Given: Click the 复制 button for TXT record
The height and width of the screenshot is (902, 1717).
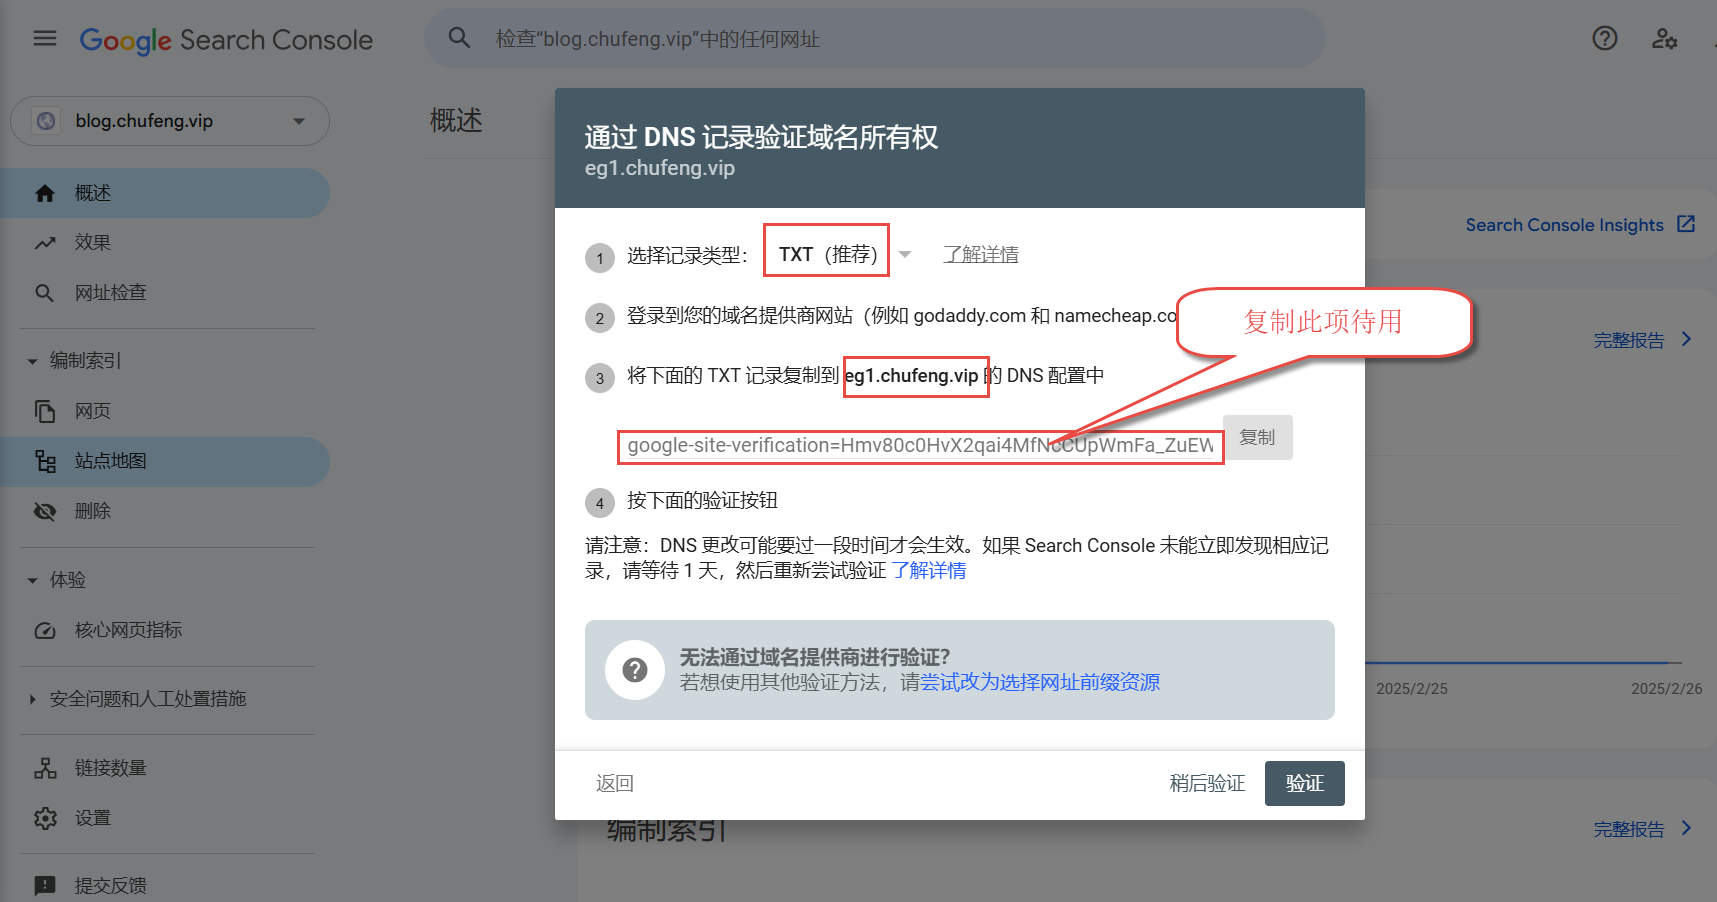Looking at the screenshot, I should pos(1258,437).
